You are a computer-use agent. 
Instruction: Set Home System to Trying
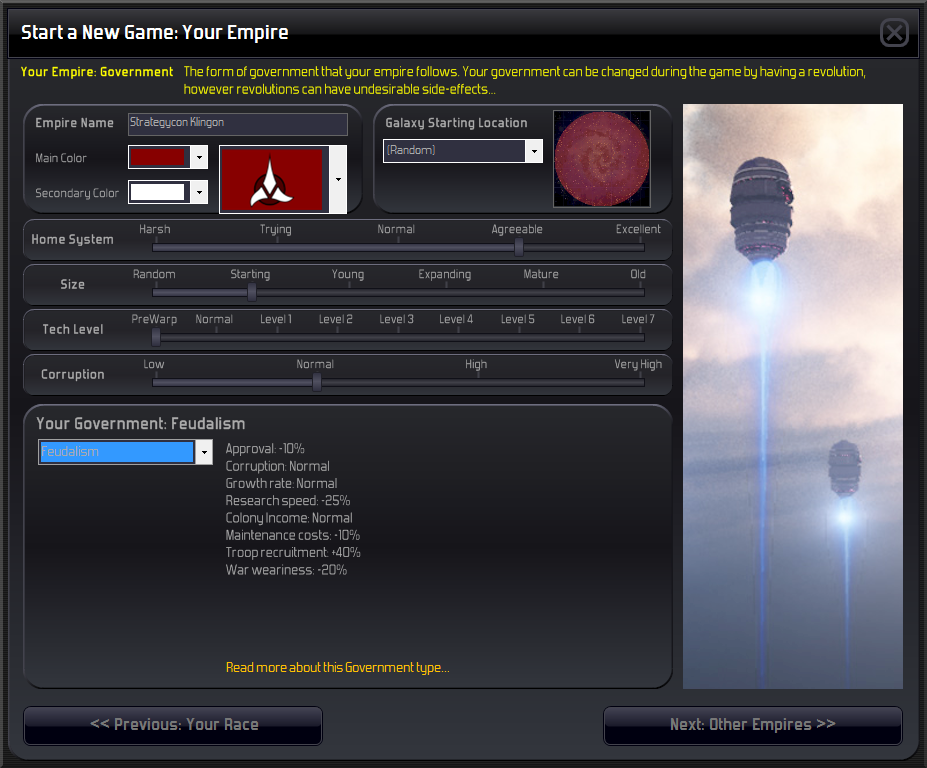275,229
